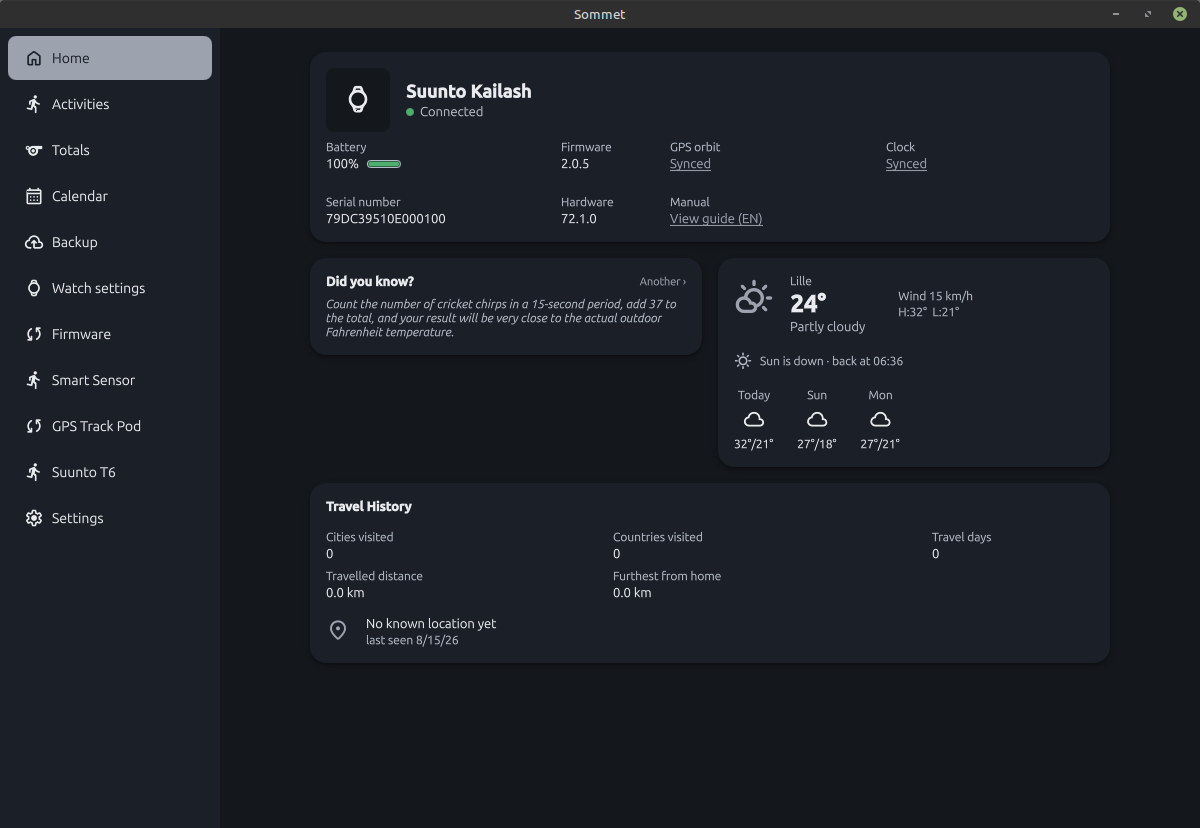Click the Activities runner icon
The image size is (1200, 828).
pos(34,104)
